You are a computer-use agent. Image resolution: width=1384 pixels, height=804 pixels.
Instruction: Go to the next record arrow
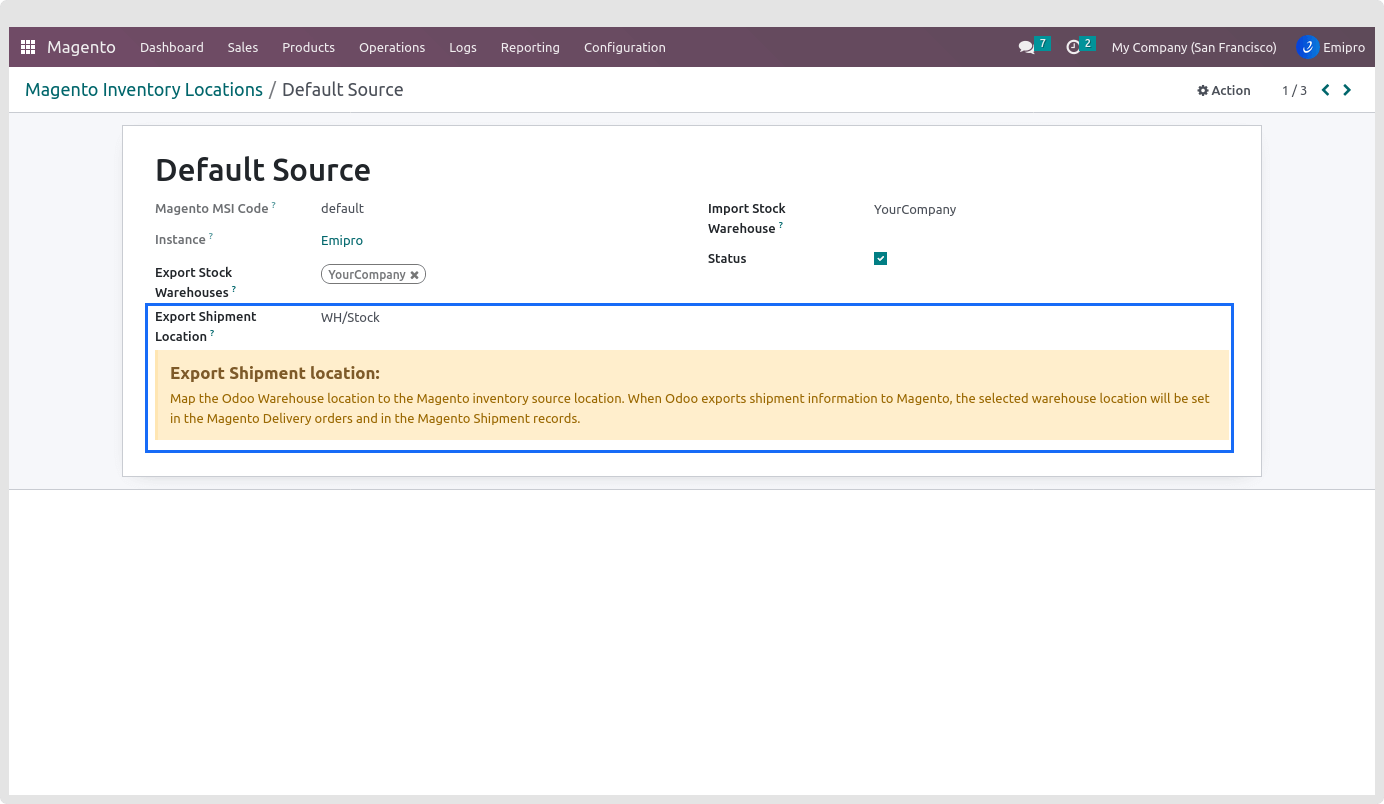coord(1347,90)
